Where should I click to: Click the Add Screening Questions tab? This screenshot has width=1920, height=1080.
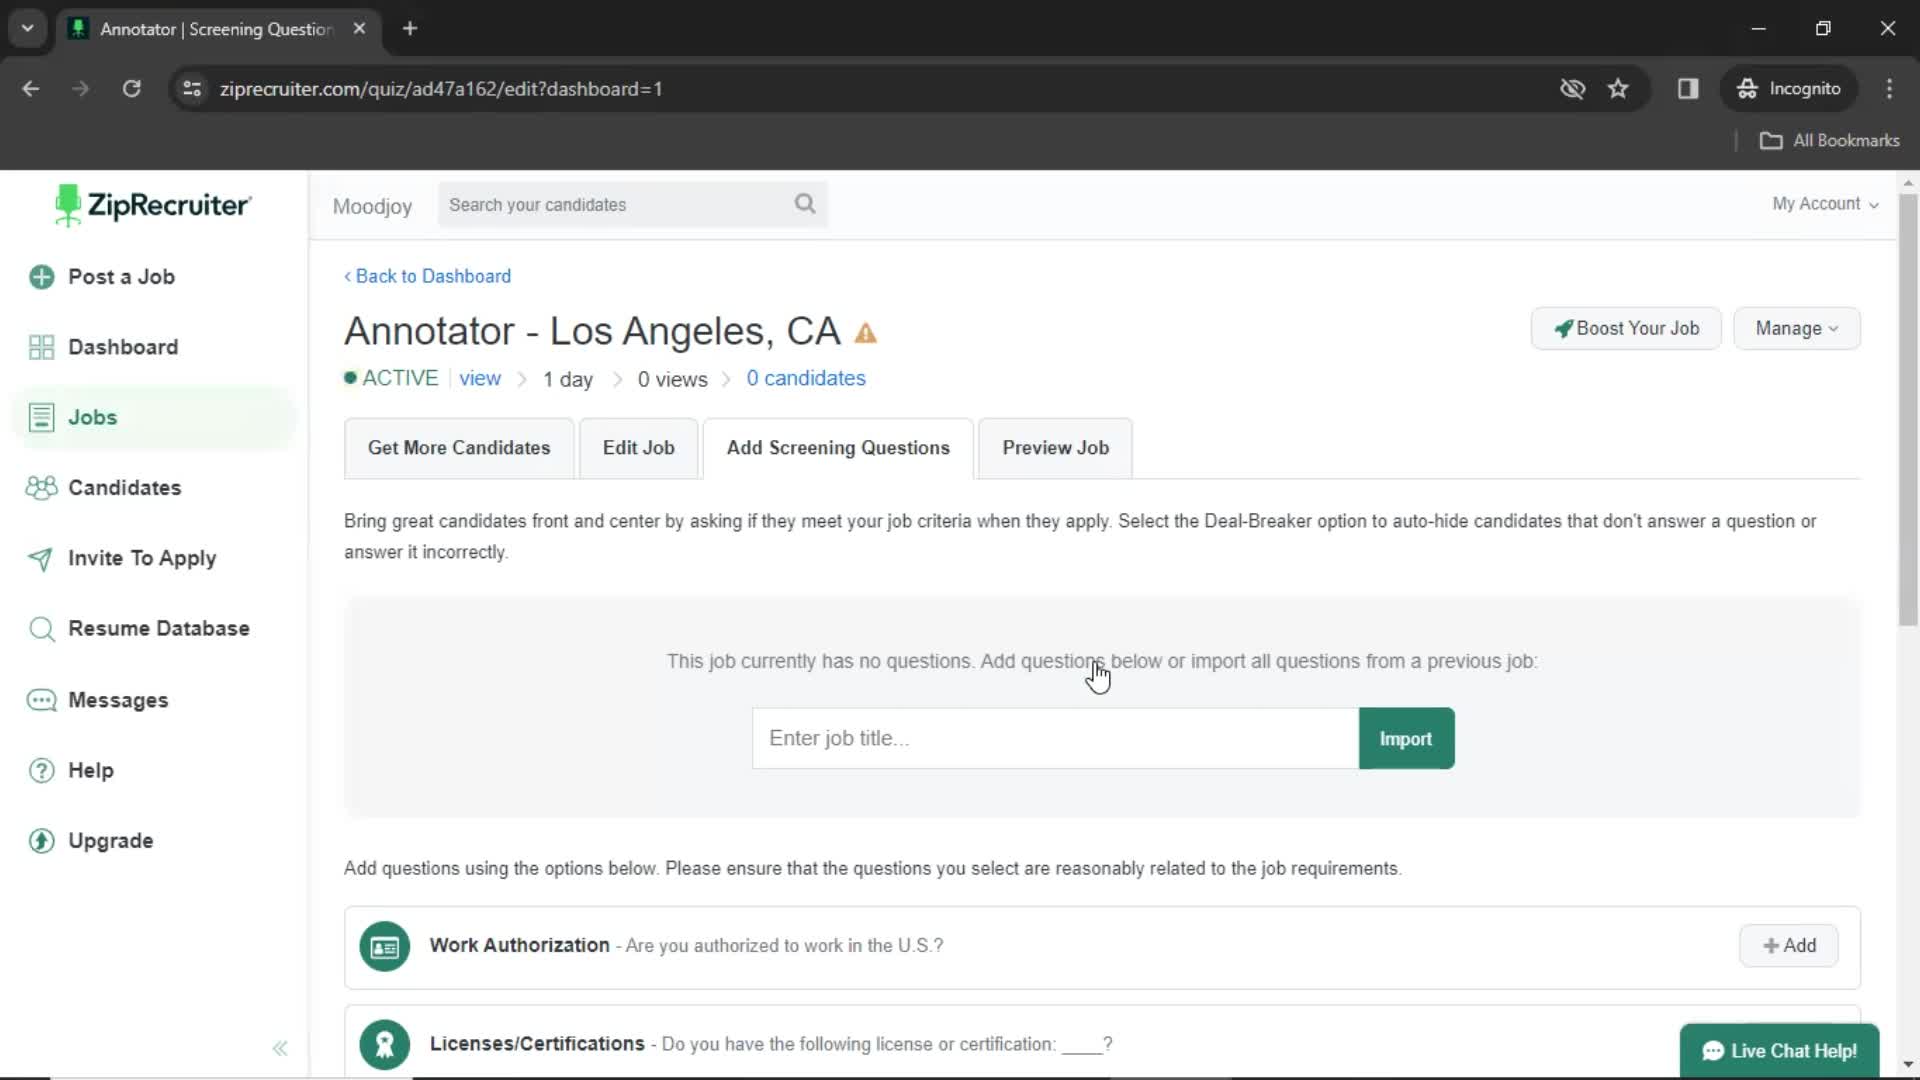pyautogui.click(x=839, y=447)
